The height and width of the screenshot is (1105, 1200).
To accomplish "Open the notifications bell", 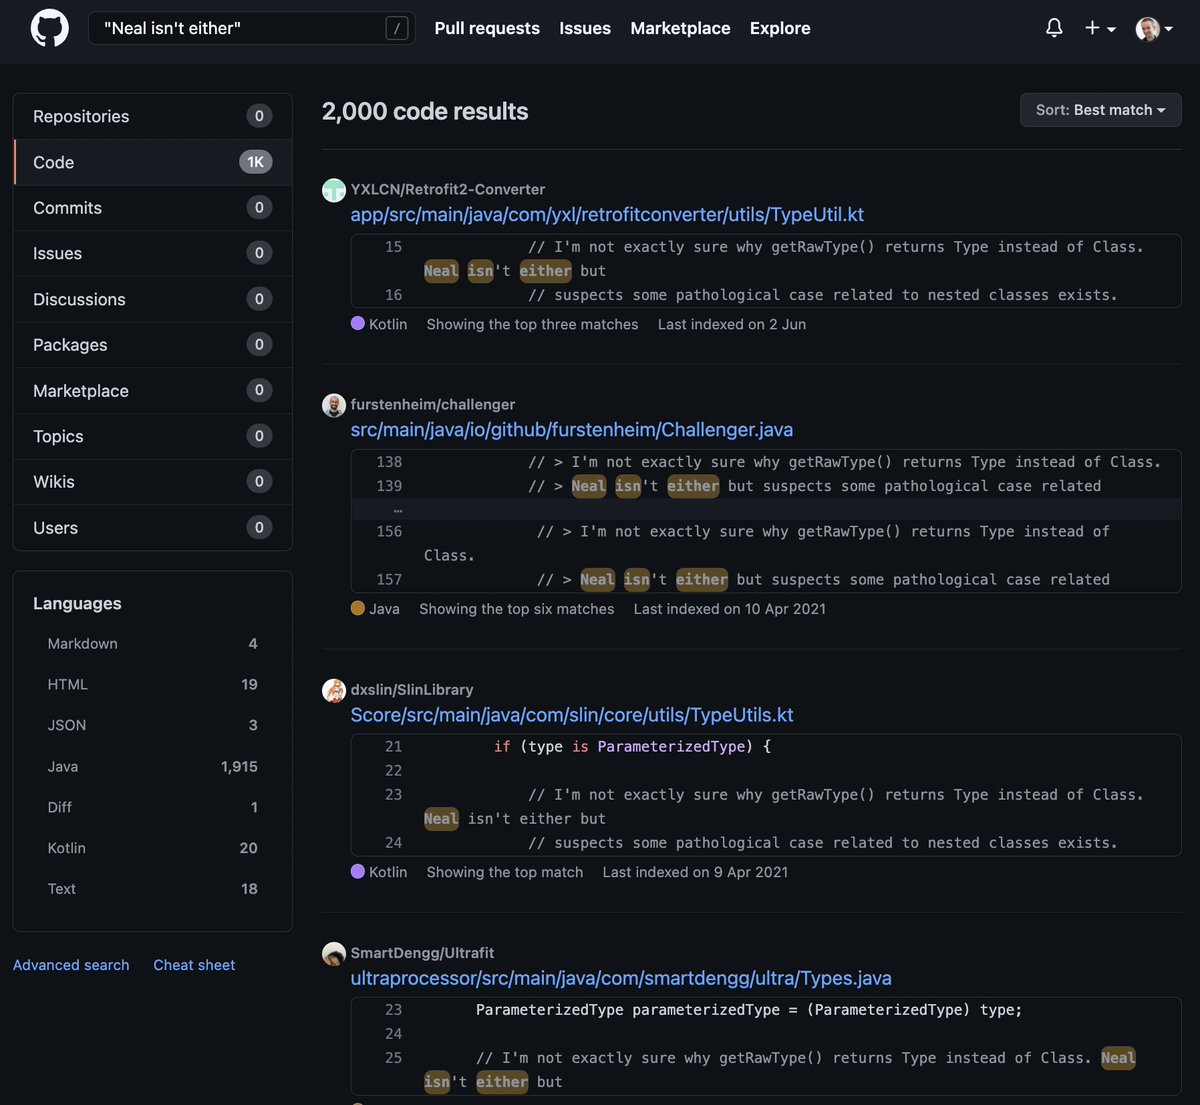I will point(1054,28).
